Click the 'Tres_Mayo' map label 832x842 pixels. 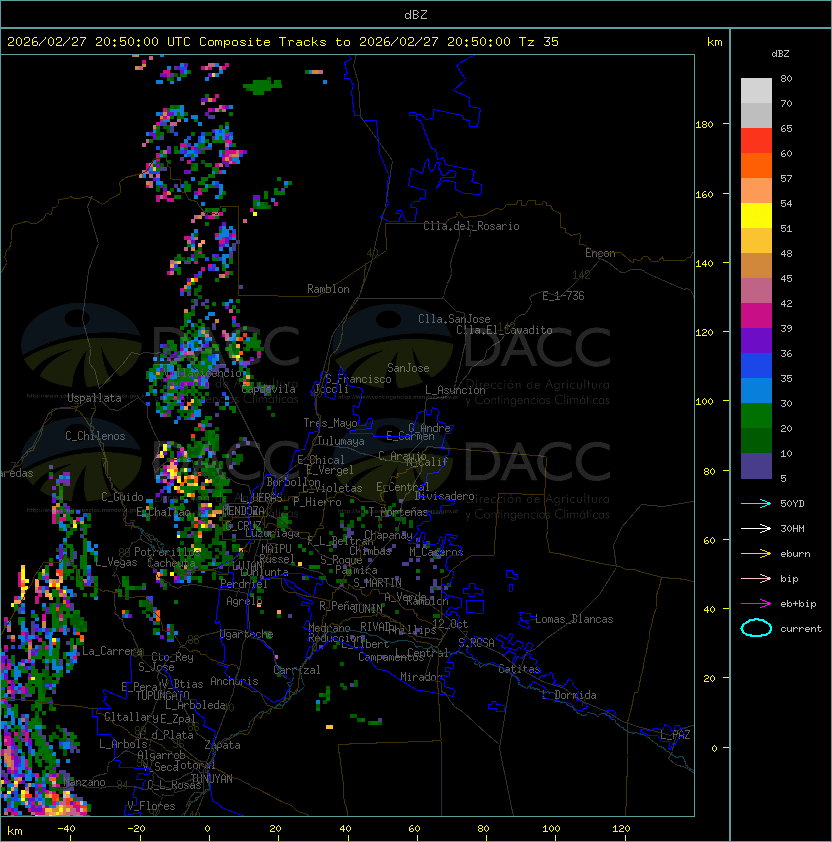point(330,423)
